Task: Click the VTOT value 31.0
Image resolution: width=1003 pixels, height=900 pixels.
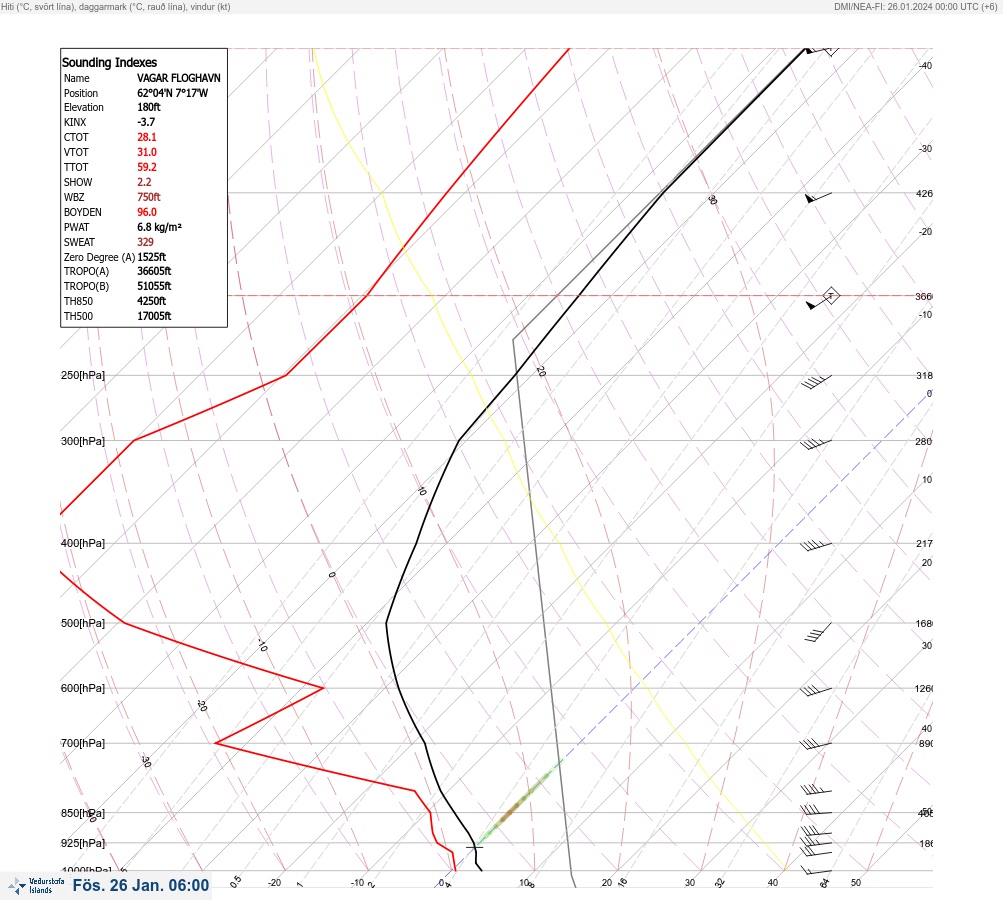Action: (x=146, y=152)
